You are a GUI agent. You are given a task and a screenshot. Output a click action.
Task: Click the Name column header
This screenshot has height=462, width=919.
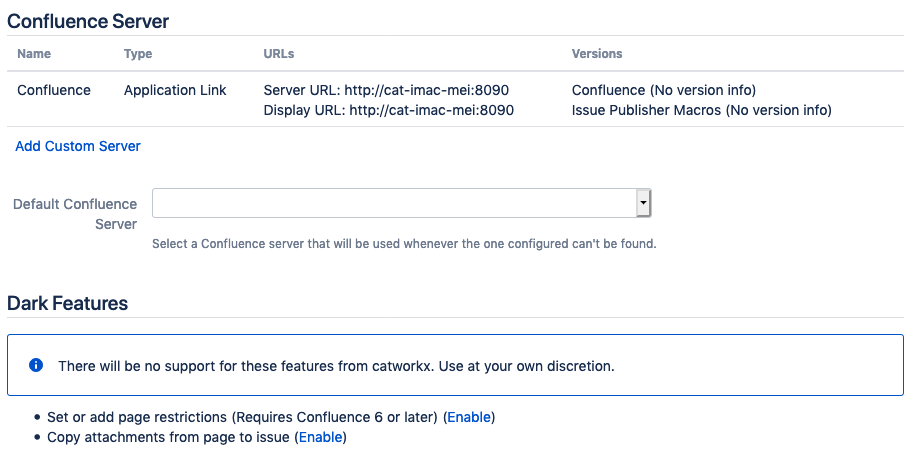tap(34, 53)
